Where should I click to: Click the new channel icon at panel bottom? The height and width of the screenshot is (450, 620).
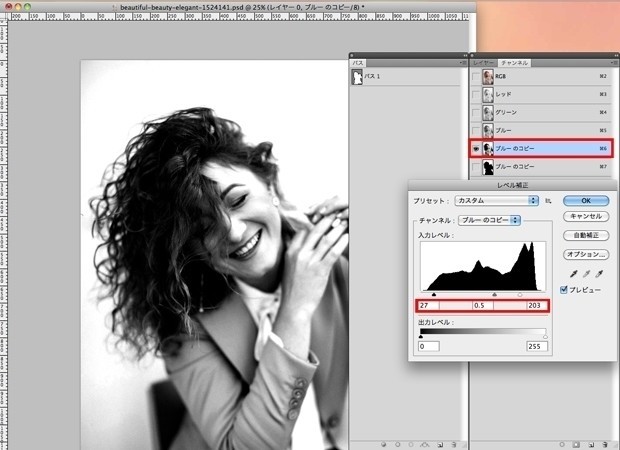(591, 442)
